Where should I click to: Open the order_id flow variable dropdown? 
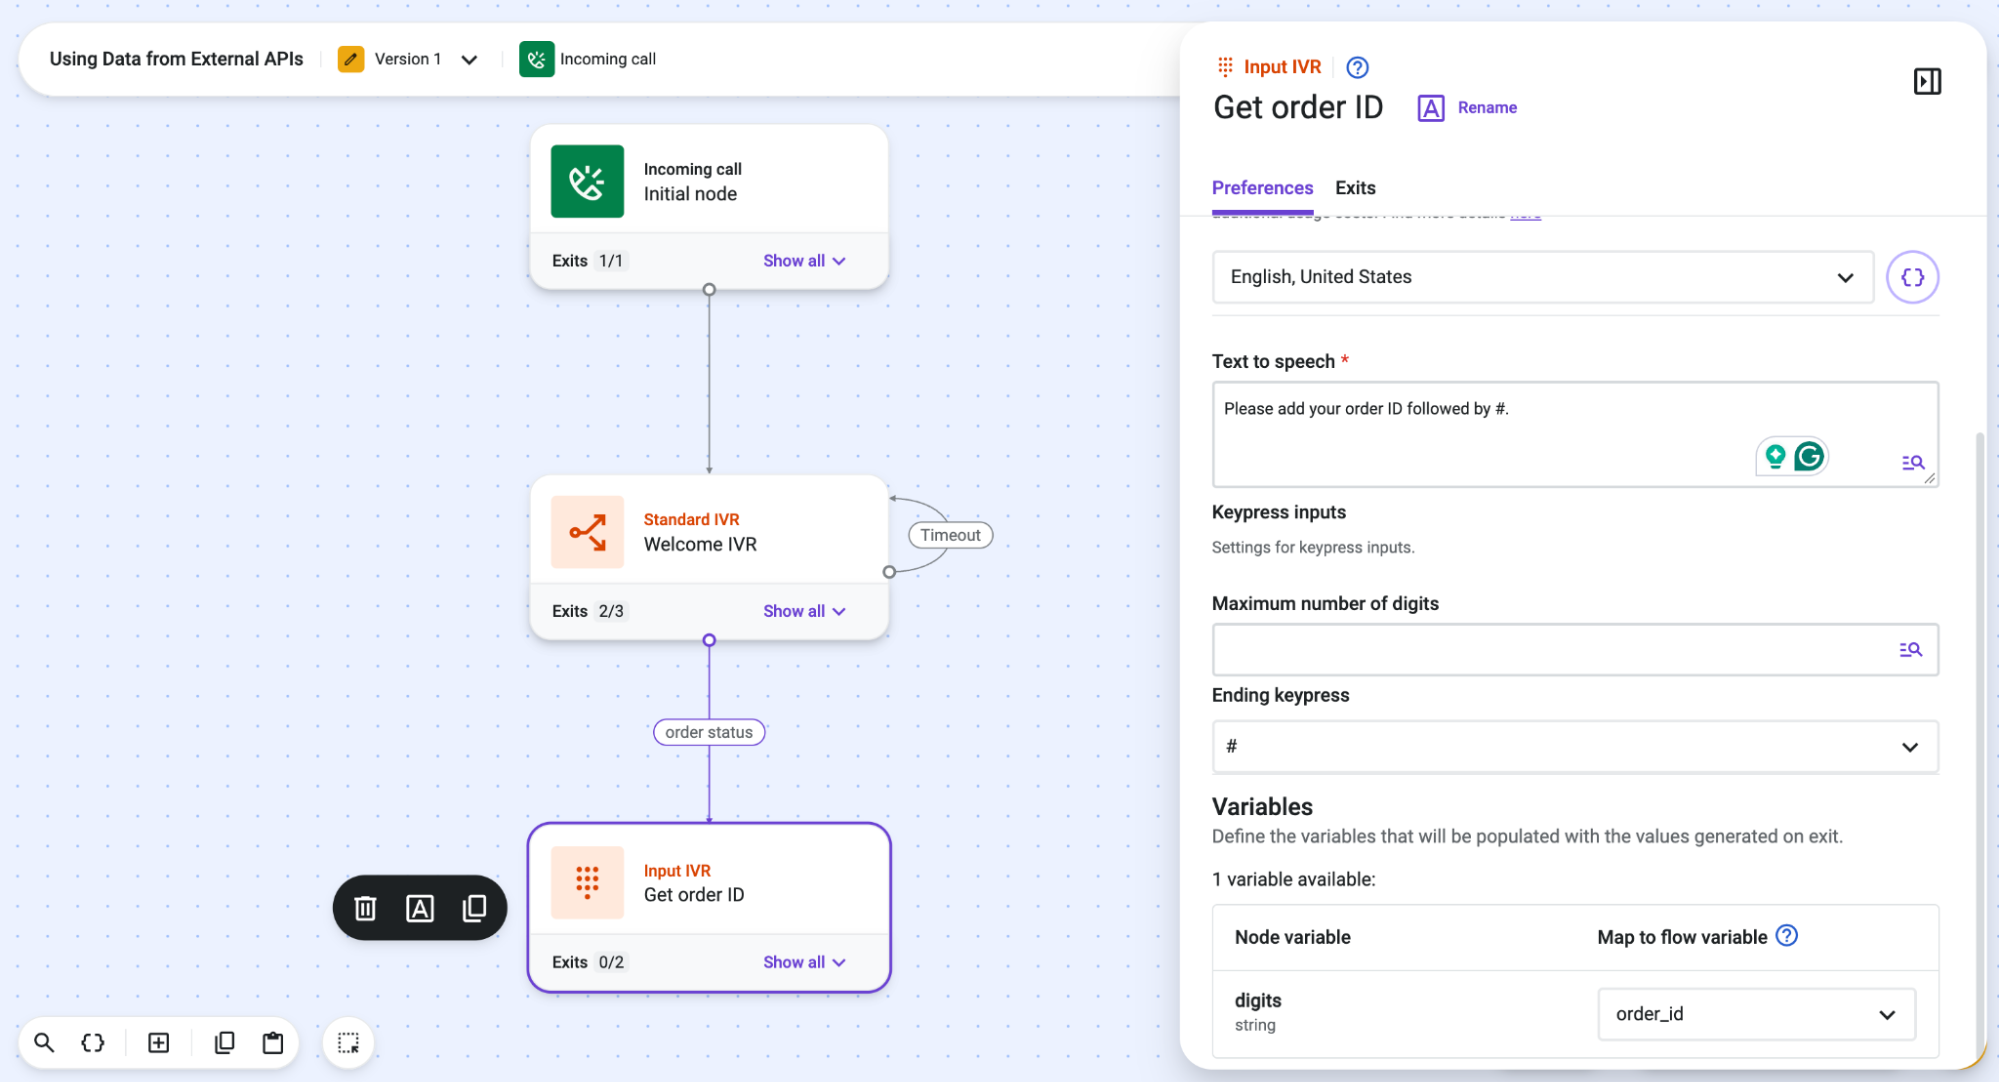click(1756, 1014)
